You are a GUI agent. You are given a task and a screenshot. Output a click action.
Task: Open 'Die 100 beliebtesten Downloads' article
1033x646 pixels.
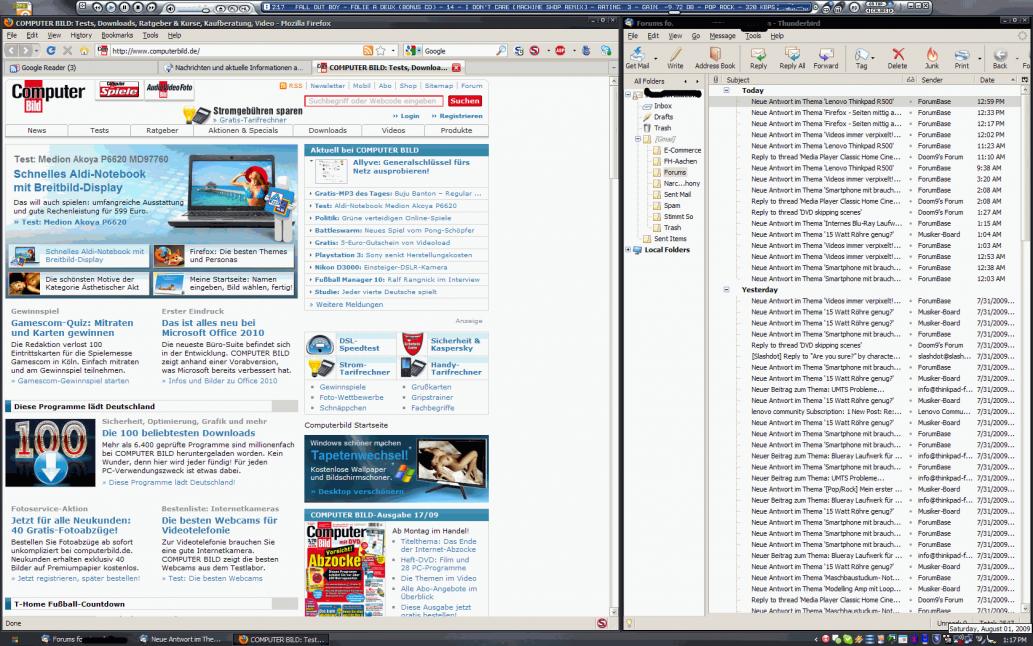[179, 433]
